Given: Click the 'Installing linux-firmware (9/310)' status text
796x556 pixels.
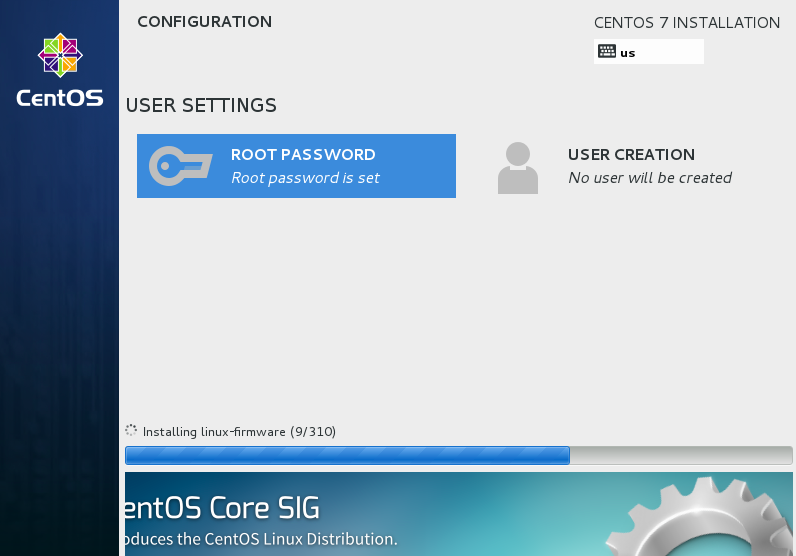Looking at the screenshot, I should click(x=239, y=432).
